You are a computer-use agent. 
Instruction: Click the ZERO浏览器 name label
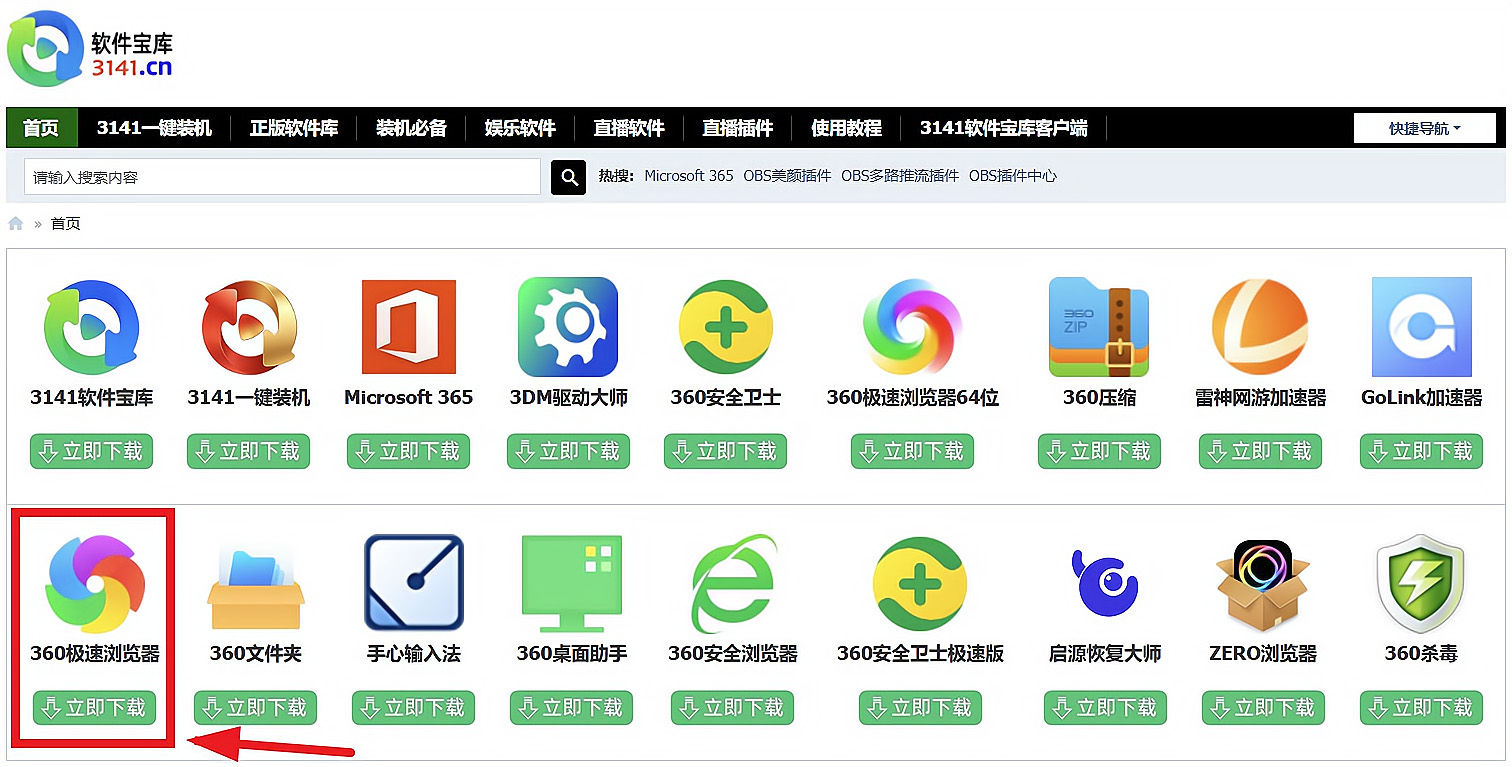1263,654
